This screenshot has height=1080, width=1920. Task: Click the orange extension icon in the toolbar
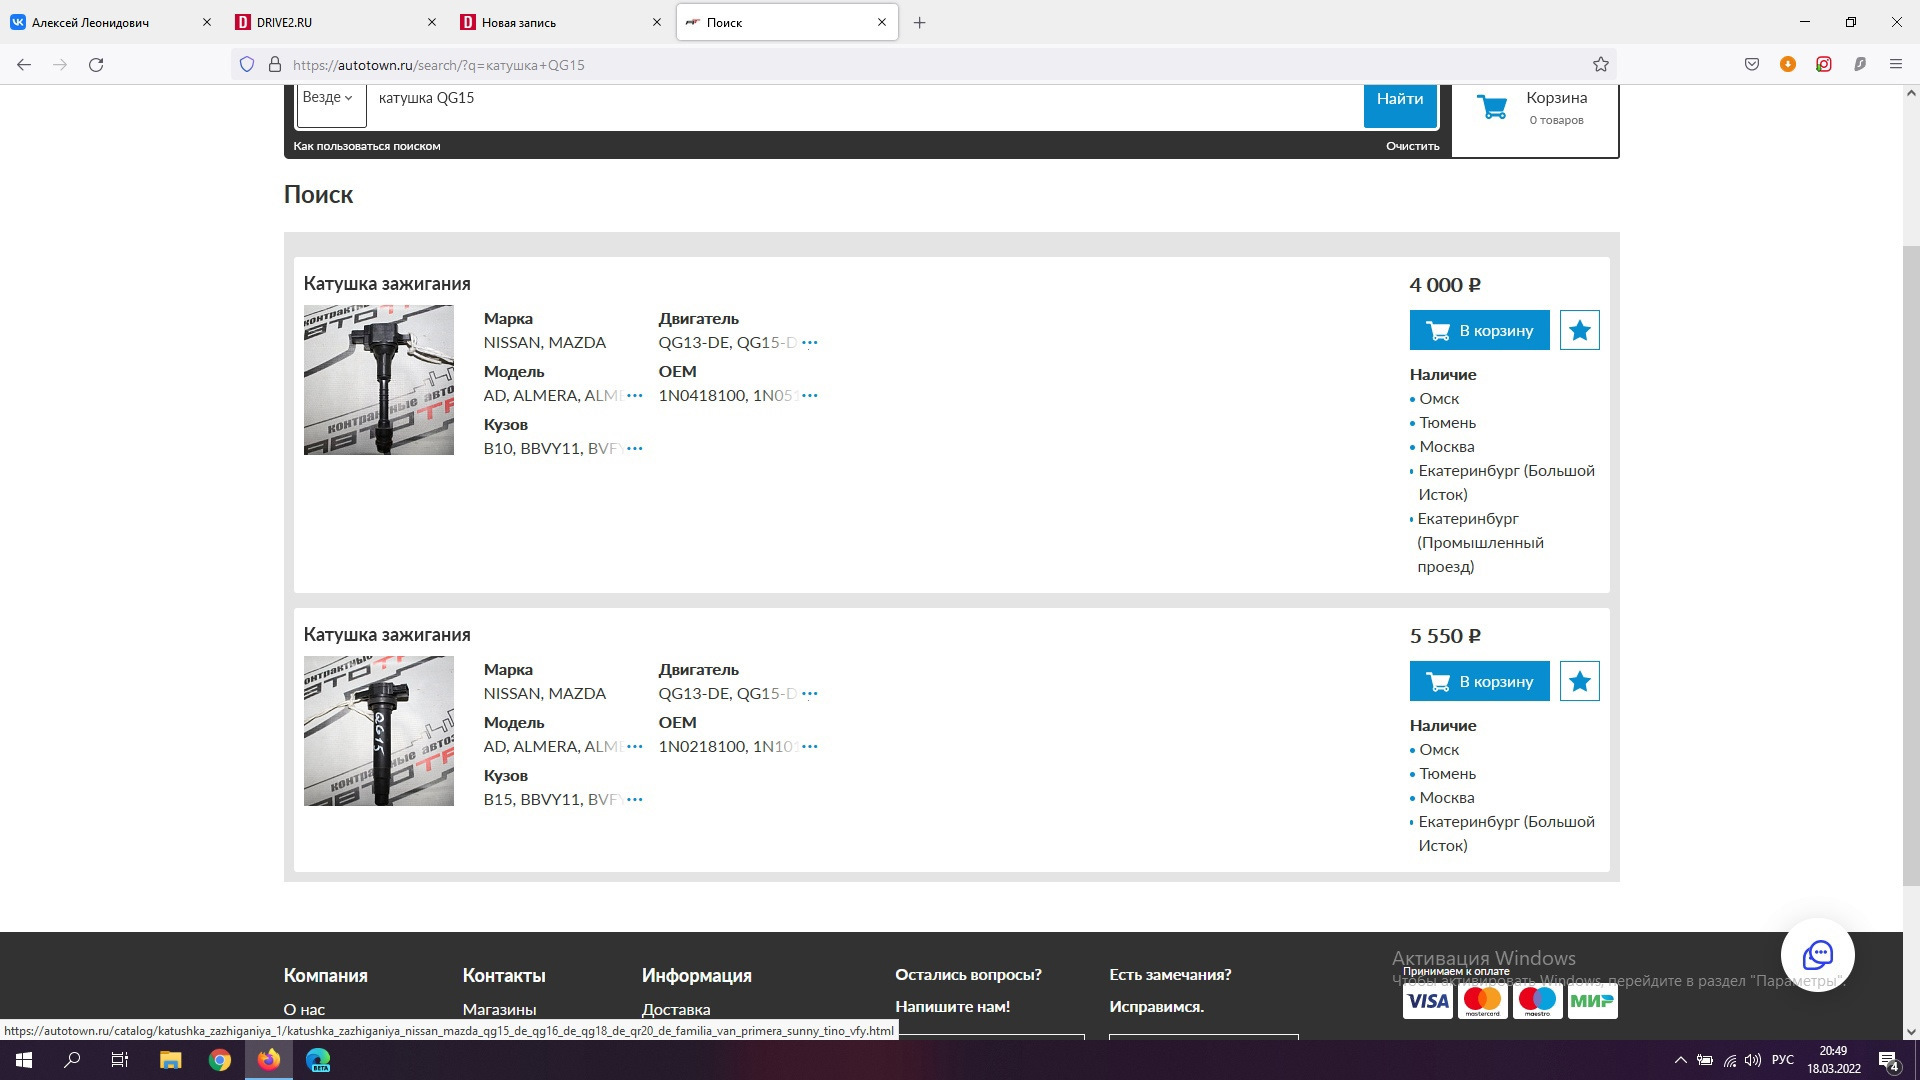tap(1788, 65)
